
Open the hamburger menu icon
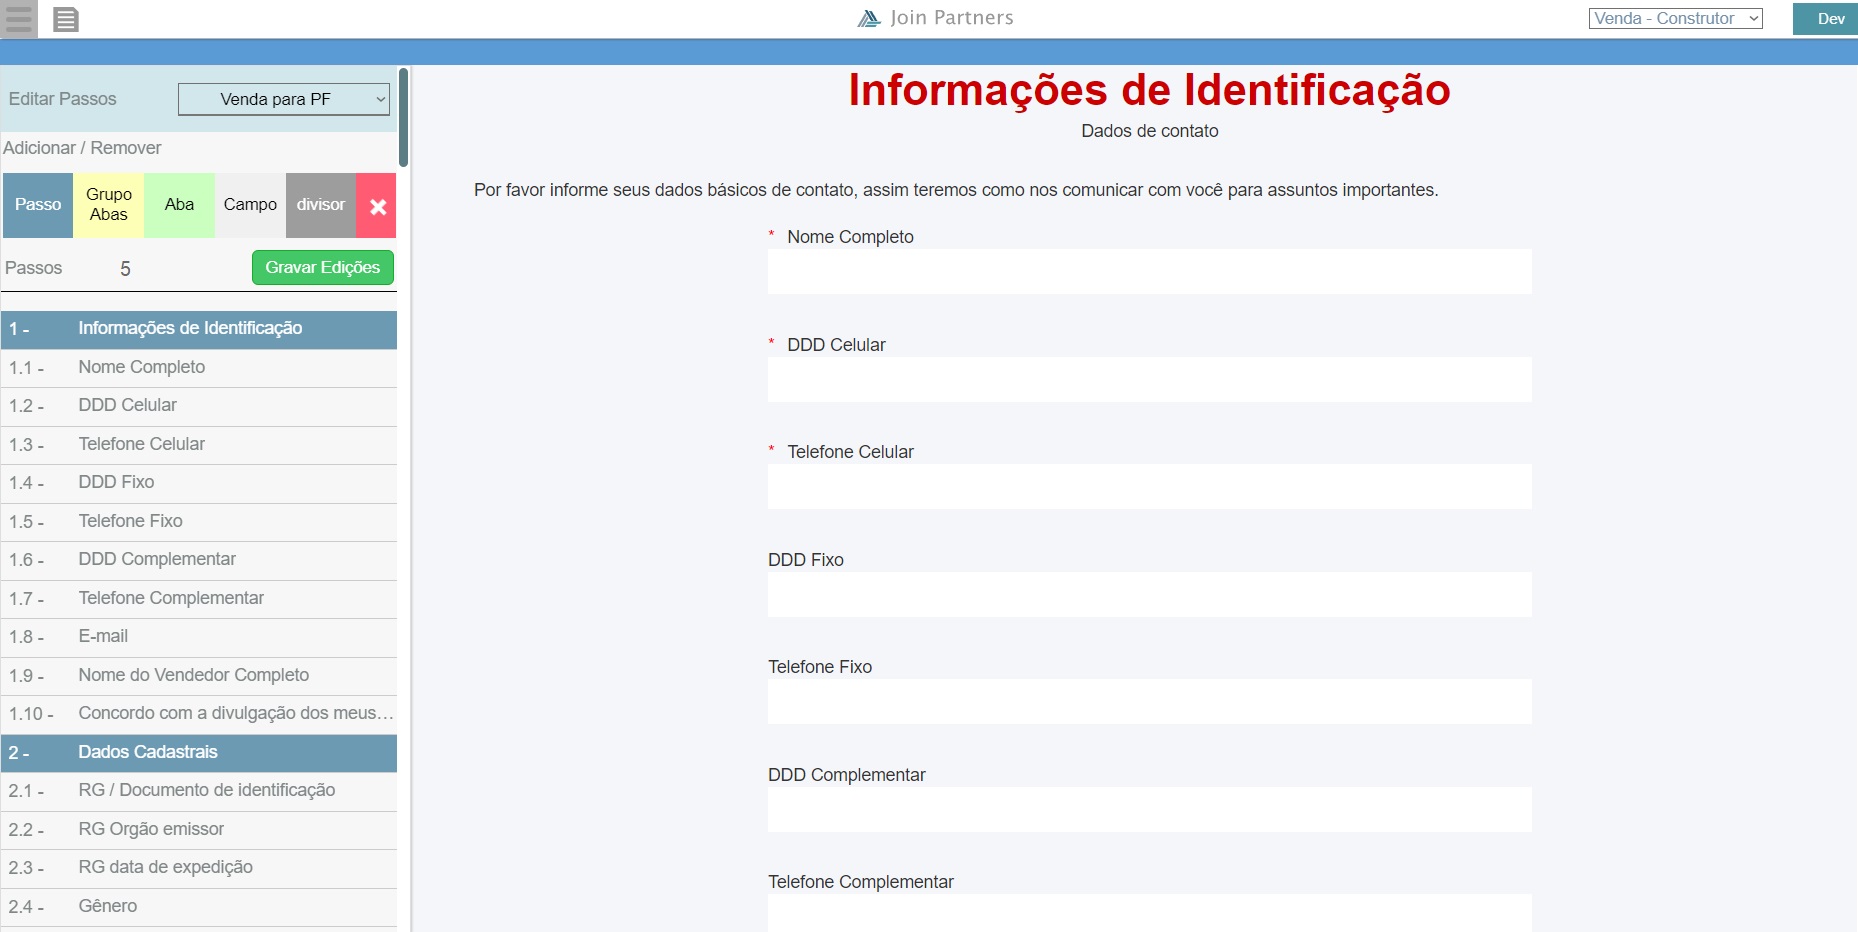tap(19, 19)
